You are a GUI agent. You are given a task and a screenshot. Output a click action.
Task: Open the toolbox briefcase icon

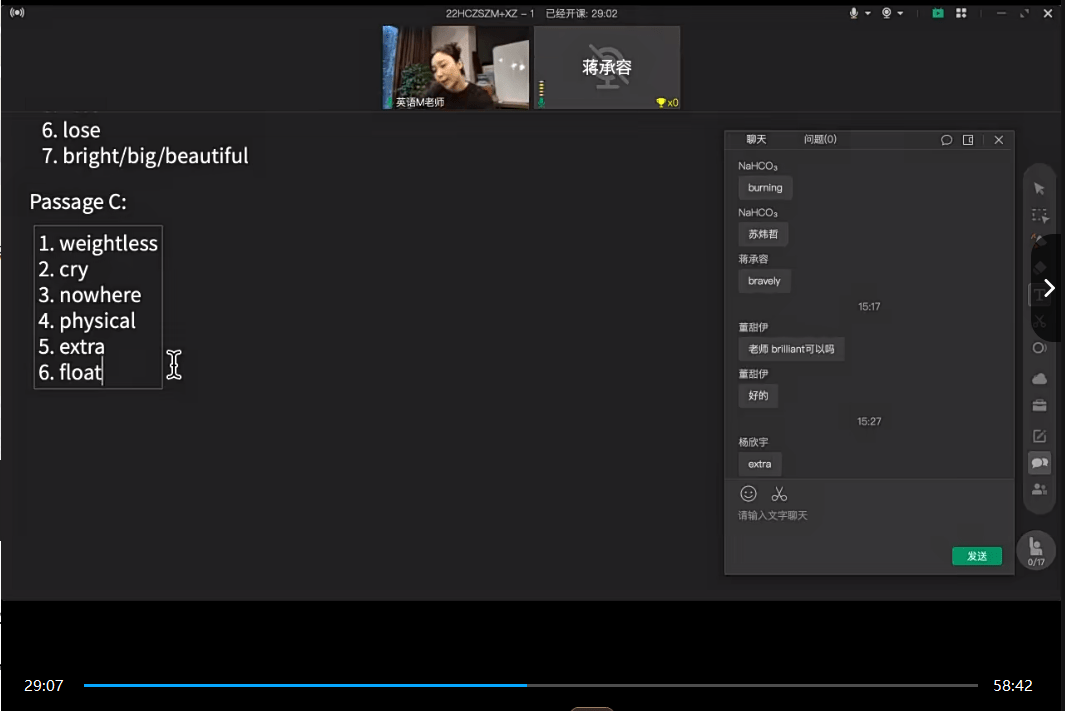1039,405
